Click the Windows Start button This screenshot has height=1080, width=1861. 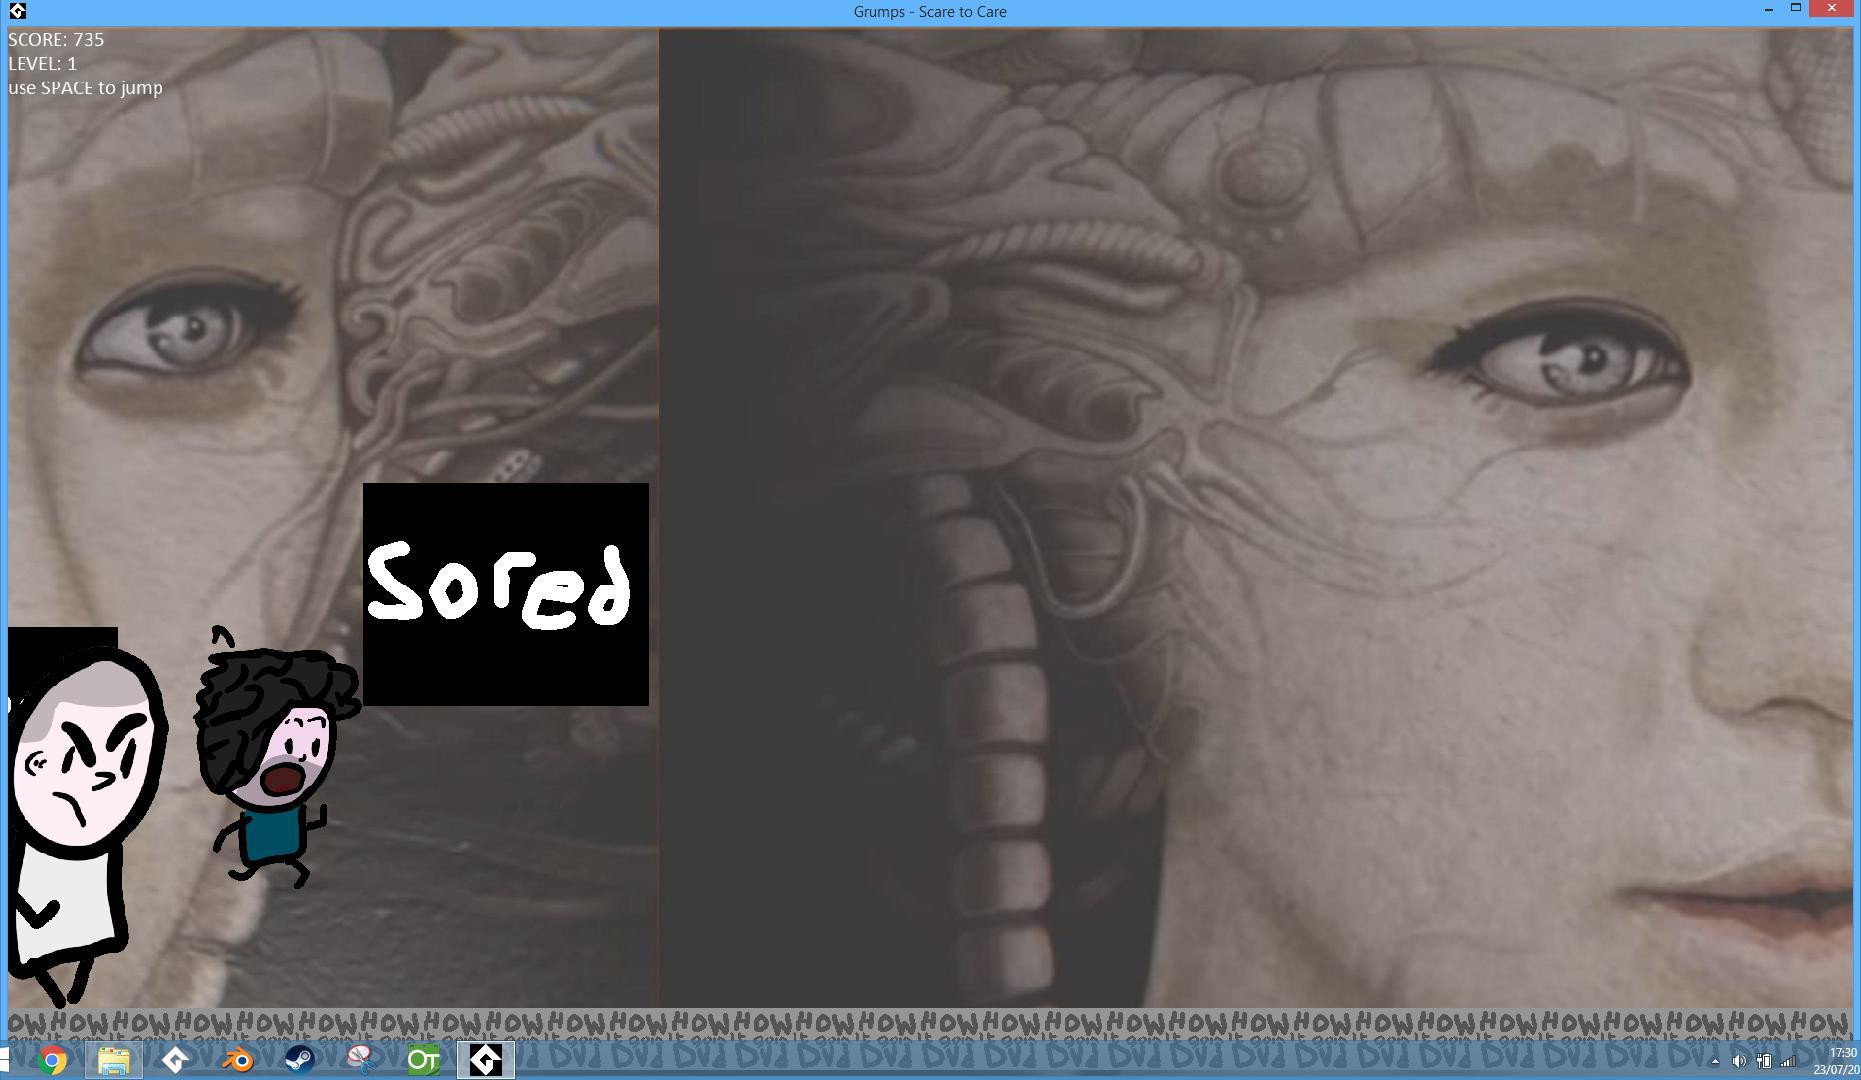click(4, 1060)
